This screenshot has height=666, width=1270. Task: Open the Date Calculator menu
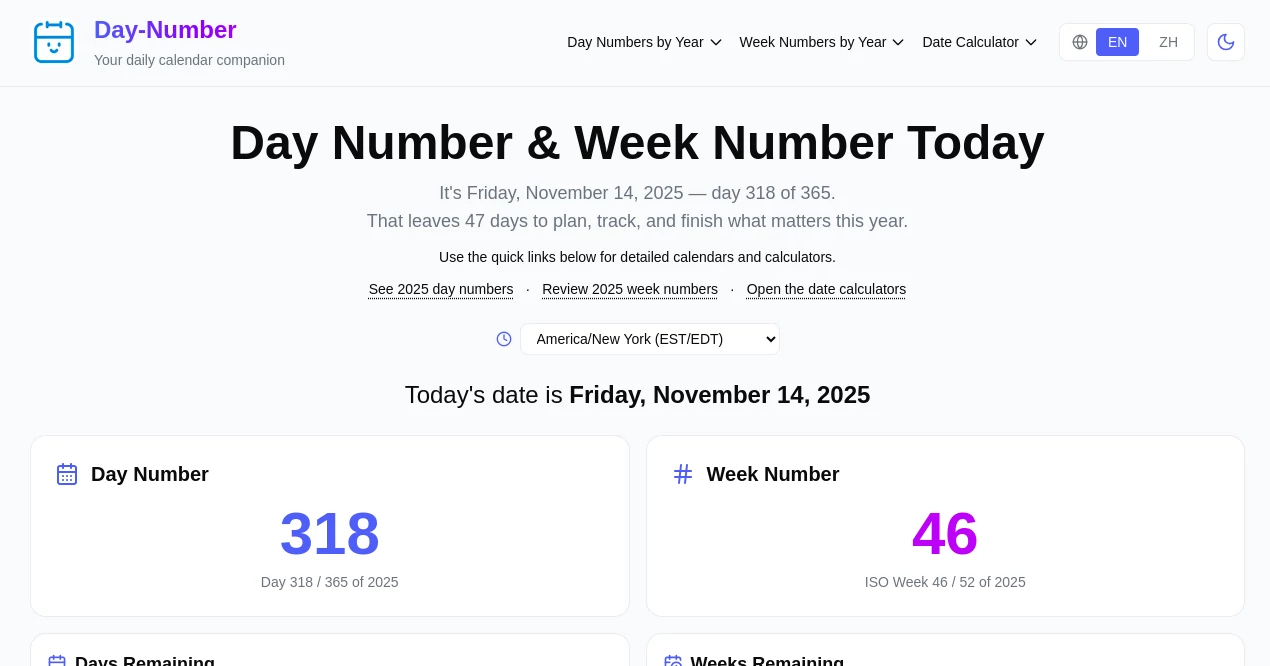pos(978,42)
